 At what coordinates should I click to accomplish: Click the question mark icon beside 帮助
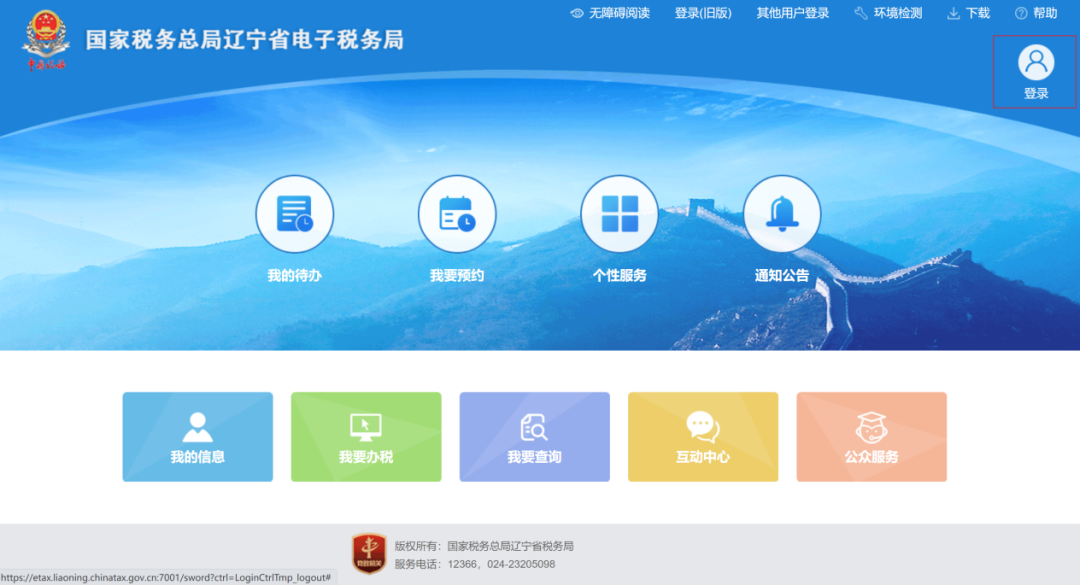pyautogui.click(x=1021, y=13)
